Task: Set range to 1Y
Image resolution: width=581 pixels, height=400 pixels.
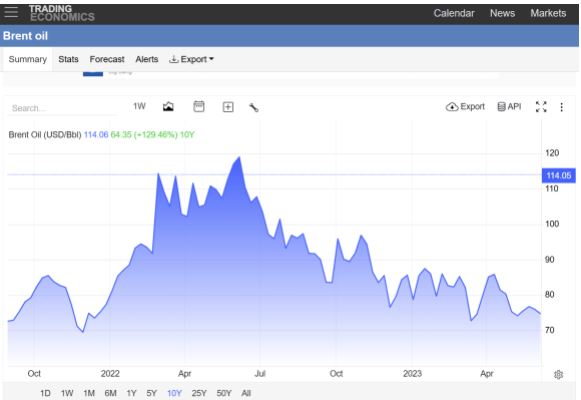Action: click(x=132, y=393)
